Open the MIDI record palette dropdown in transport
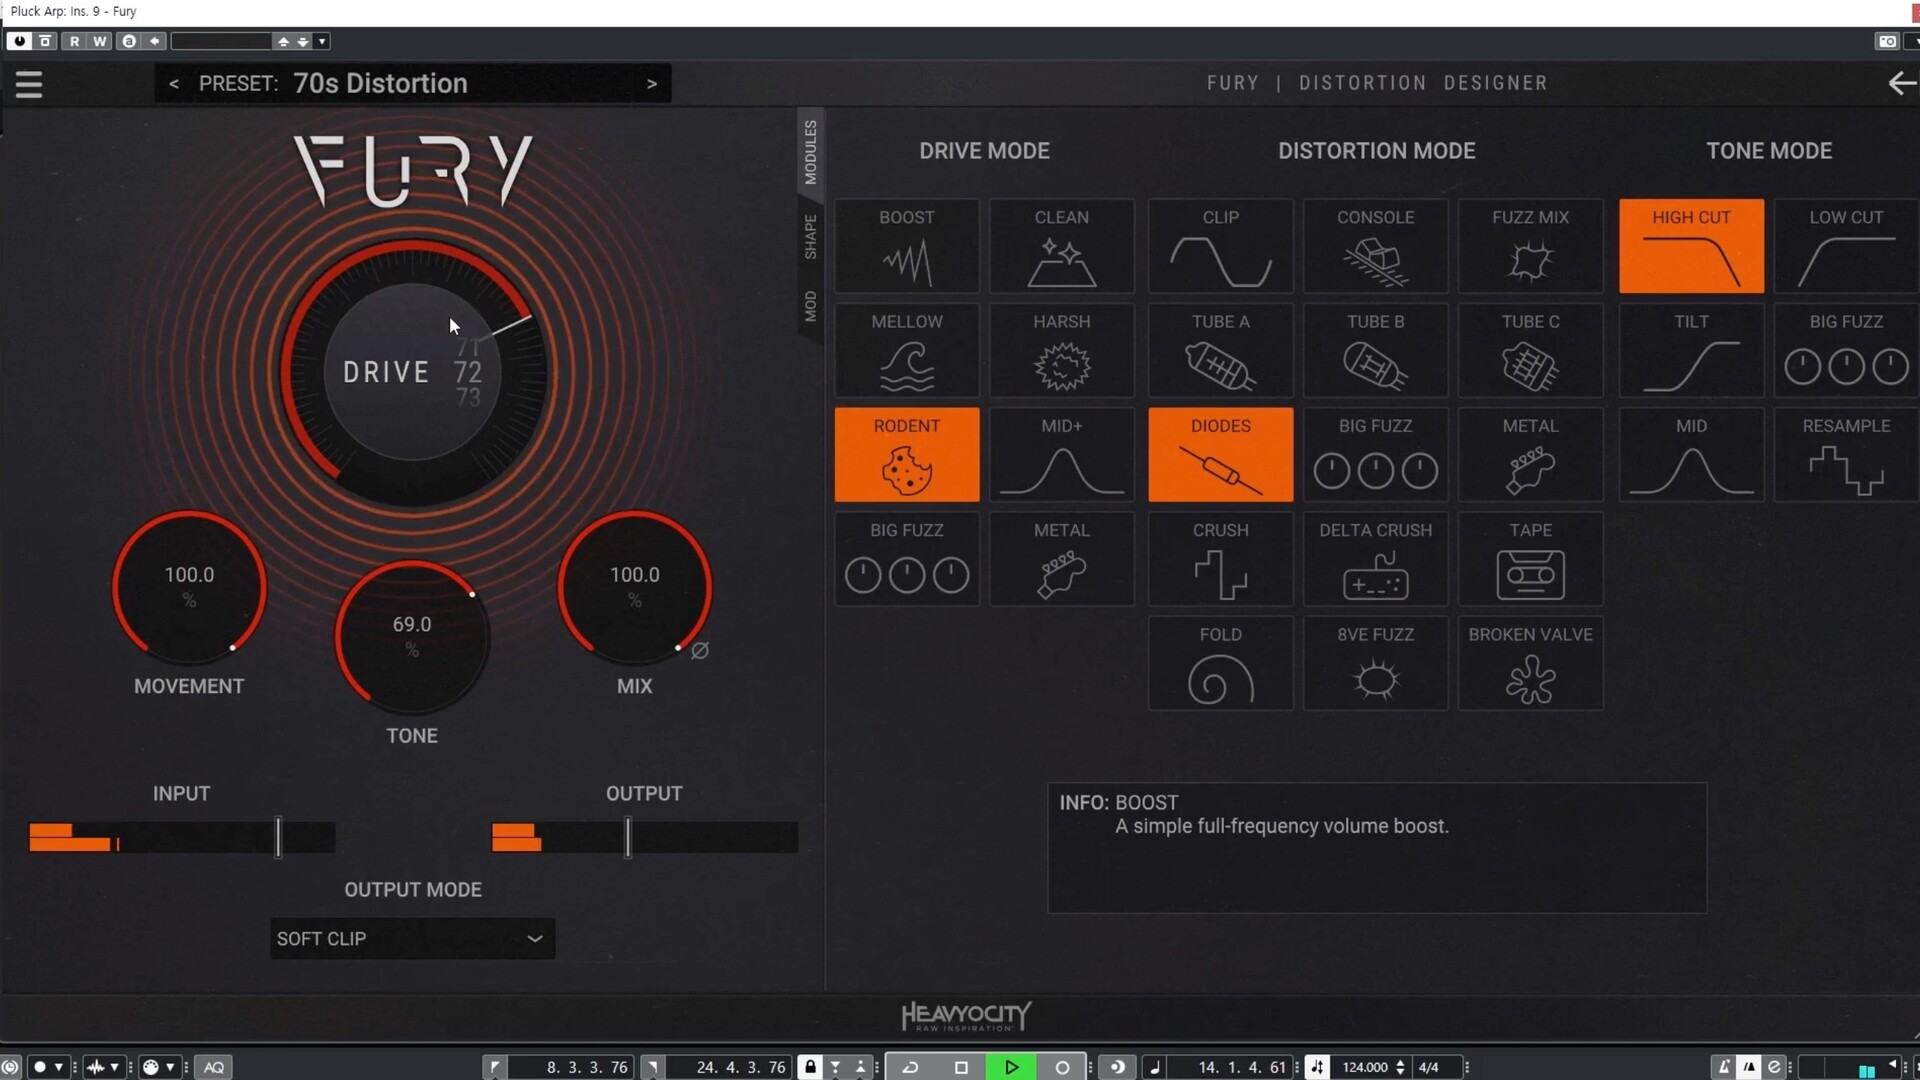The height and width of the screenshot is (1080, 1920). click(x=170, y=1067)
